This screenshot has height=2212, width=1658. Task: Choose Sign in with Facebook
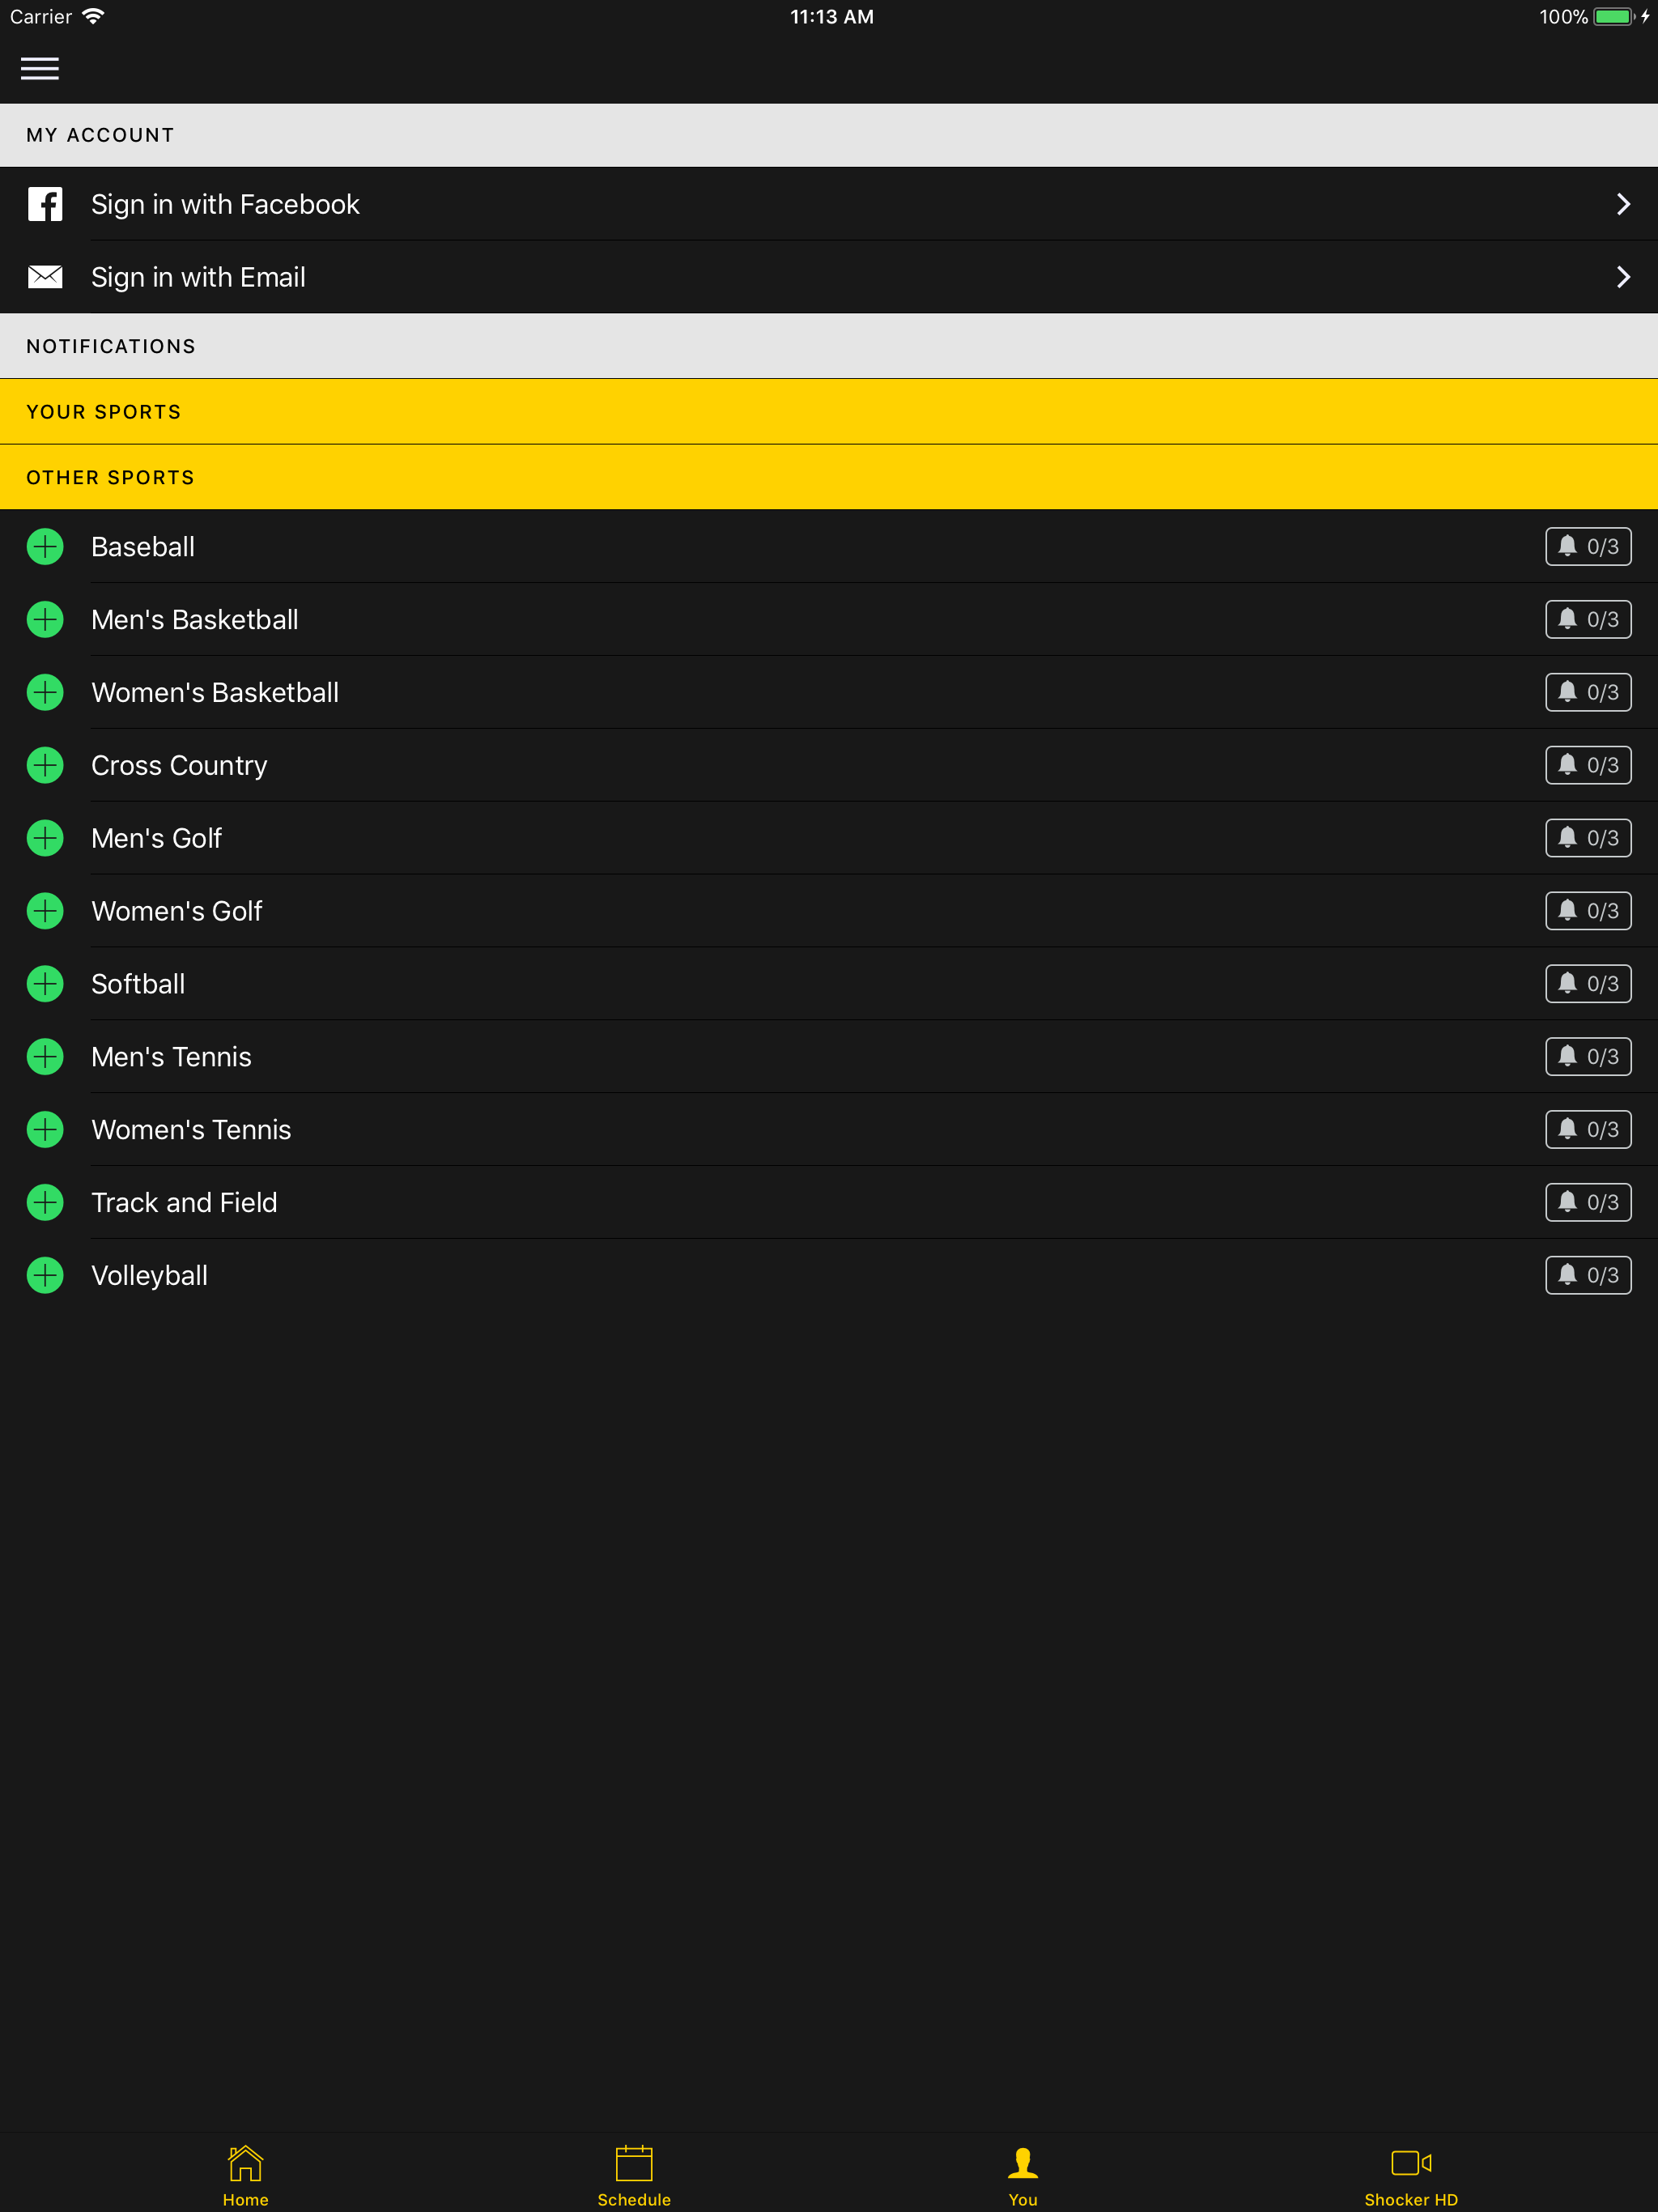point(829,204)
